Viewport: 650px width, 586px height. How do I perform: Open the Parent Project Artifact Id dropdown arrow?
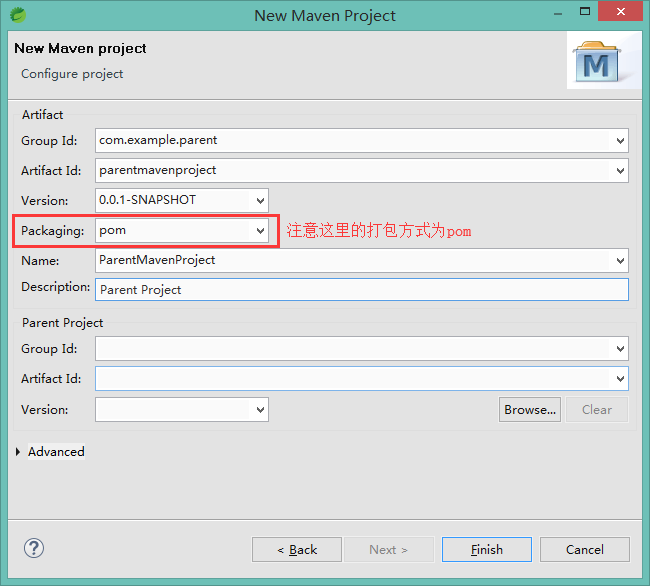(620, 378)
